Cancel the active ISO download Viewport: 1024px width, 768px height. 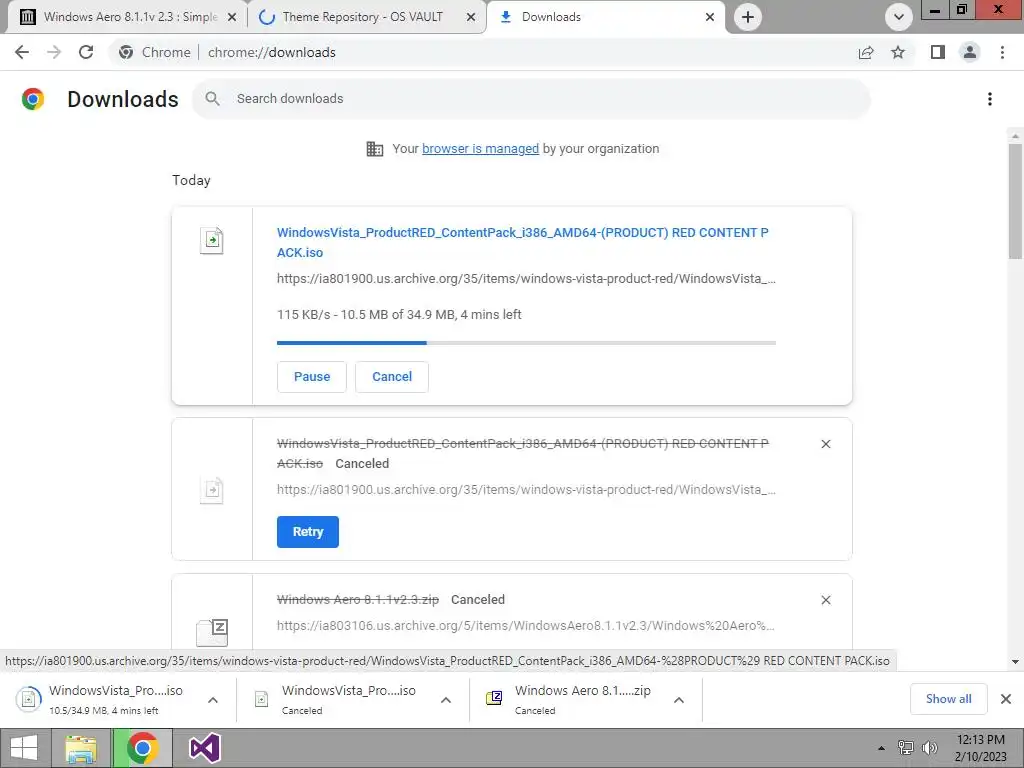click(x=392, y=377)
